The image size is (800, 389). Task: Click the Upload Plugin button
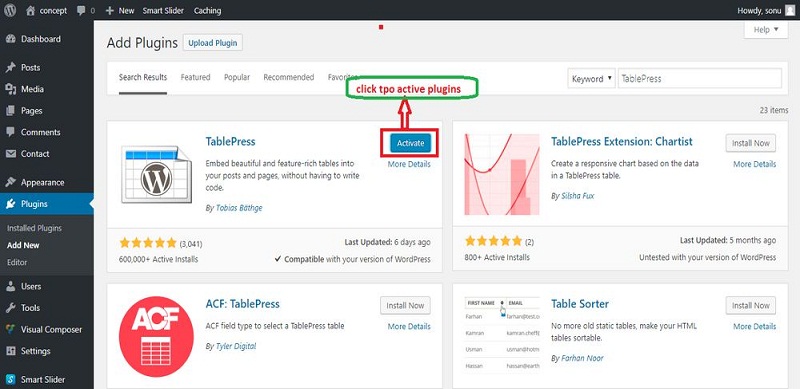click(213, 43)
